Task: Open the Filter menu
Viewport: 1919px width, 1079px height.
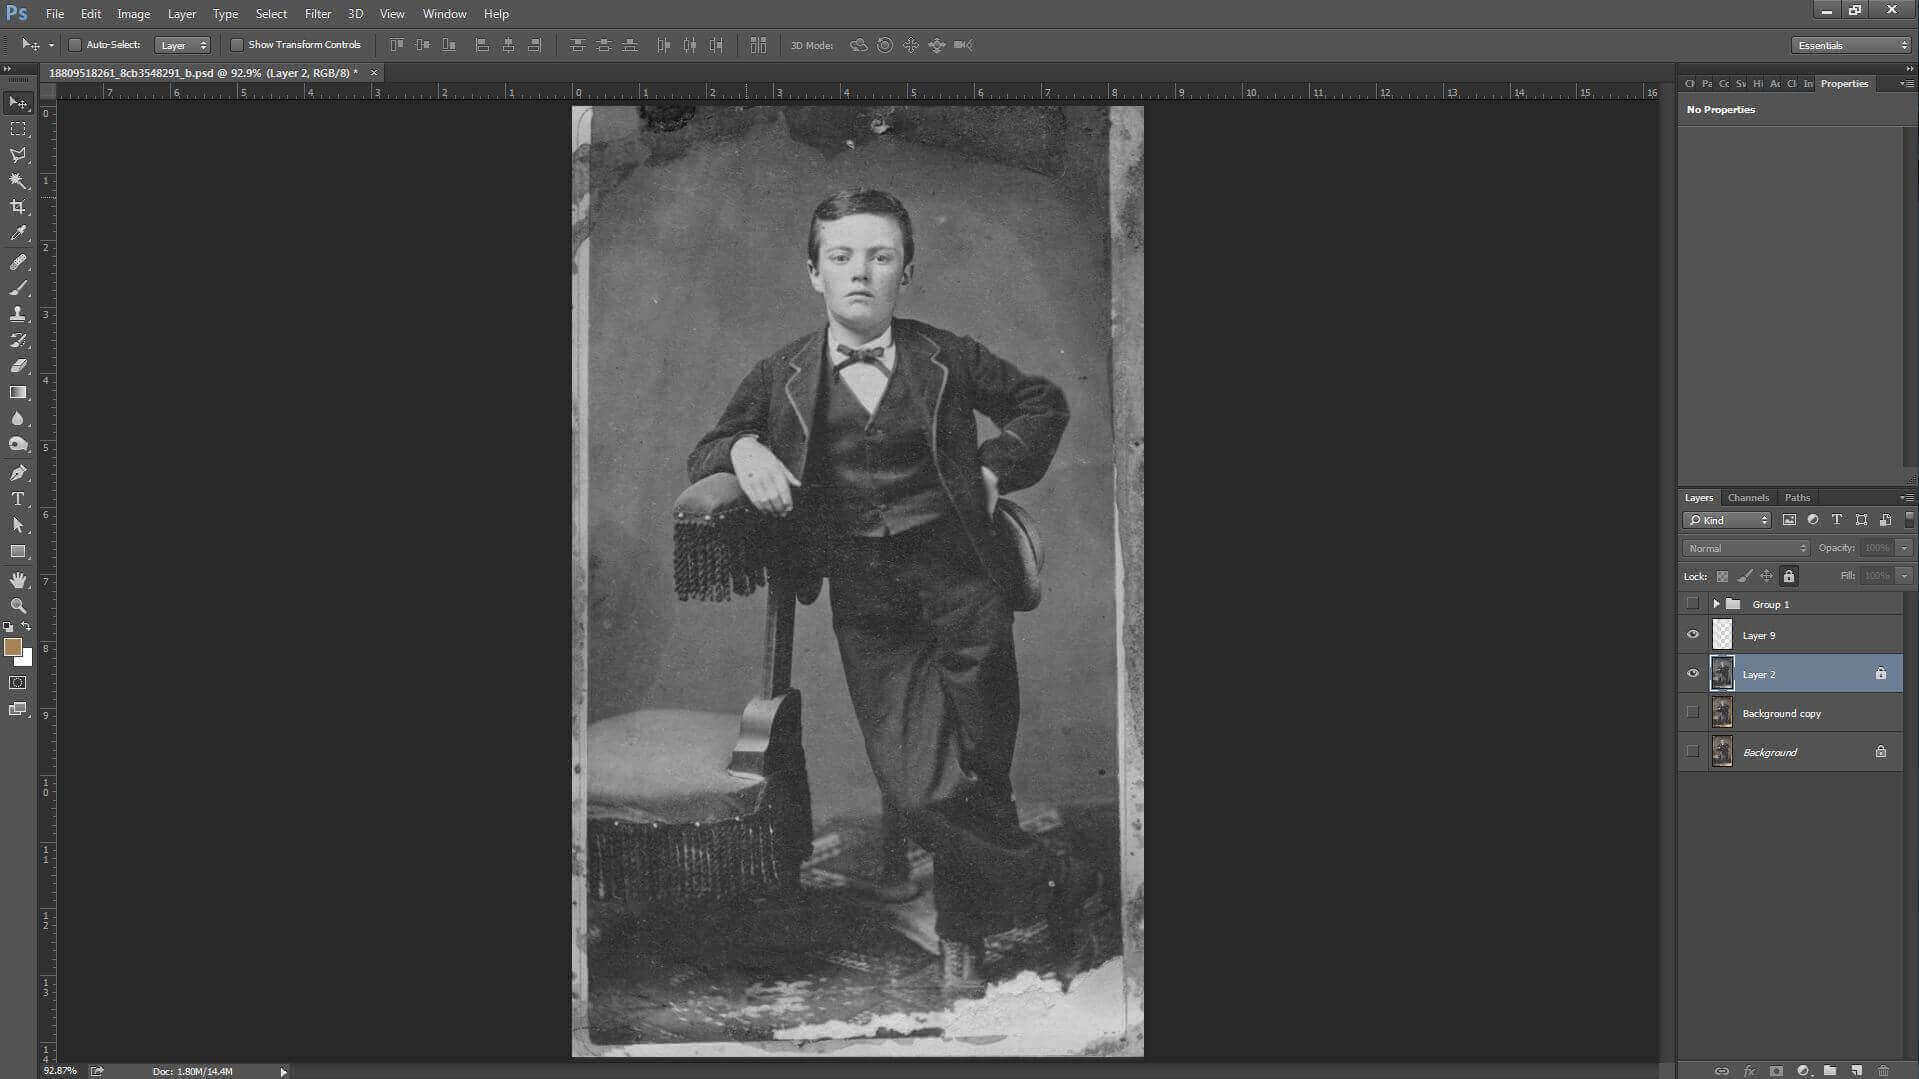Action: [x=318, y=14]
